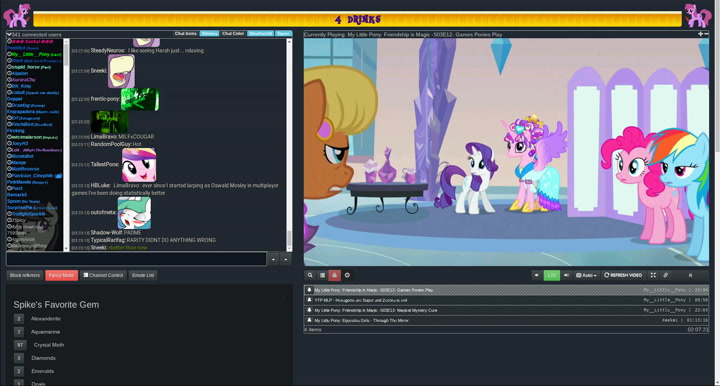
Task: Click the SteadyNeuros chat username
Action: pyautogui.click(x=107, y=50)
